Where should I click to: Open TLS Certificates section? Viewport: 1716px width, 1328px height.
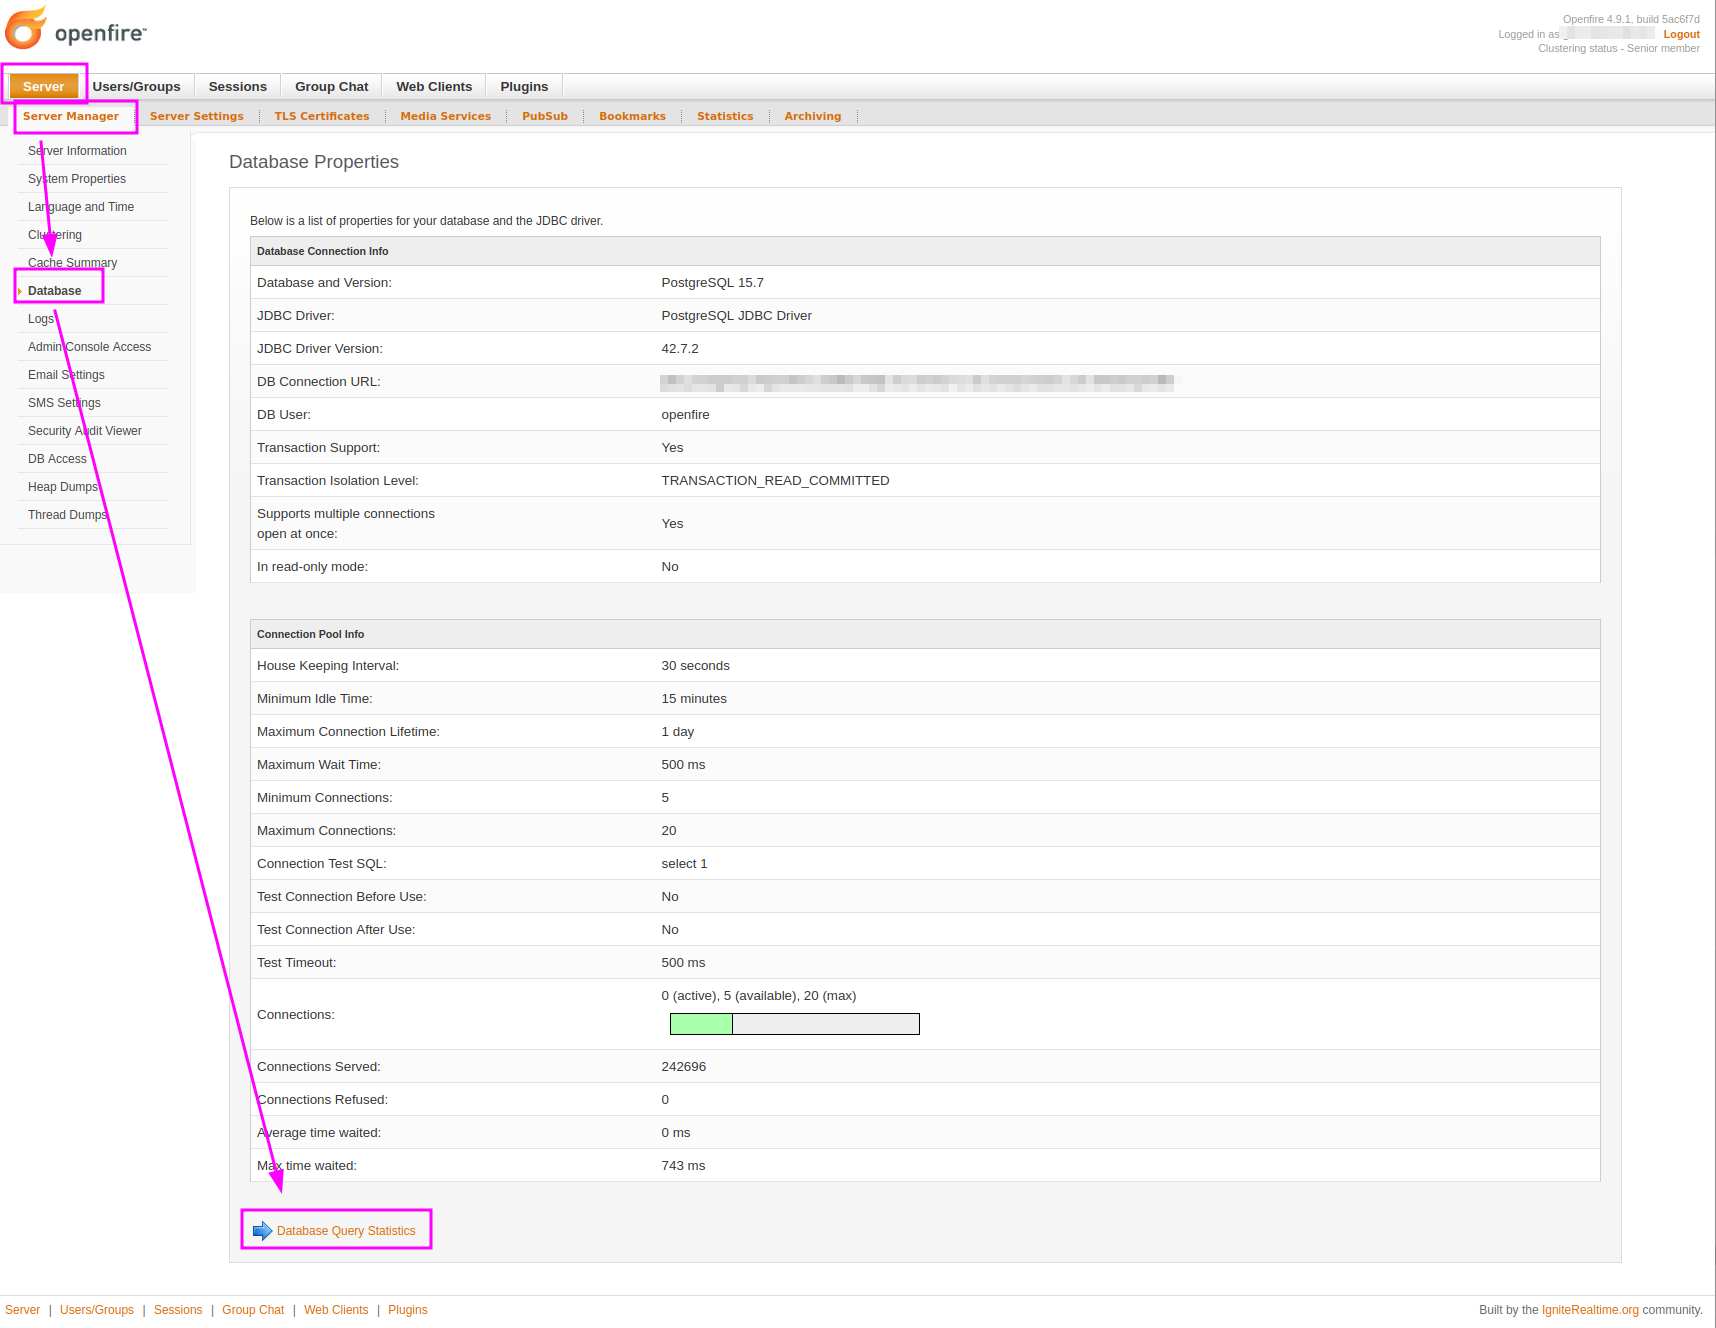[321, 116]
